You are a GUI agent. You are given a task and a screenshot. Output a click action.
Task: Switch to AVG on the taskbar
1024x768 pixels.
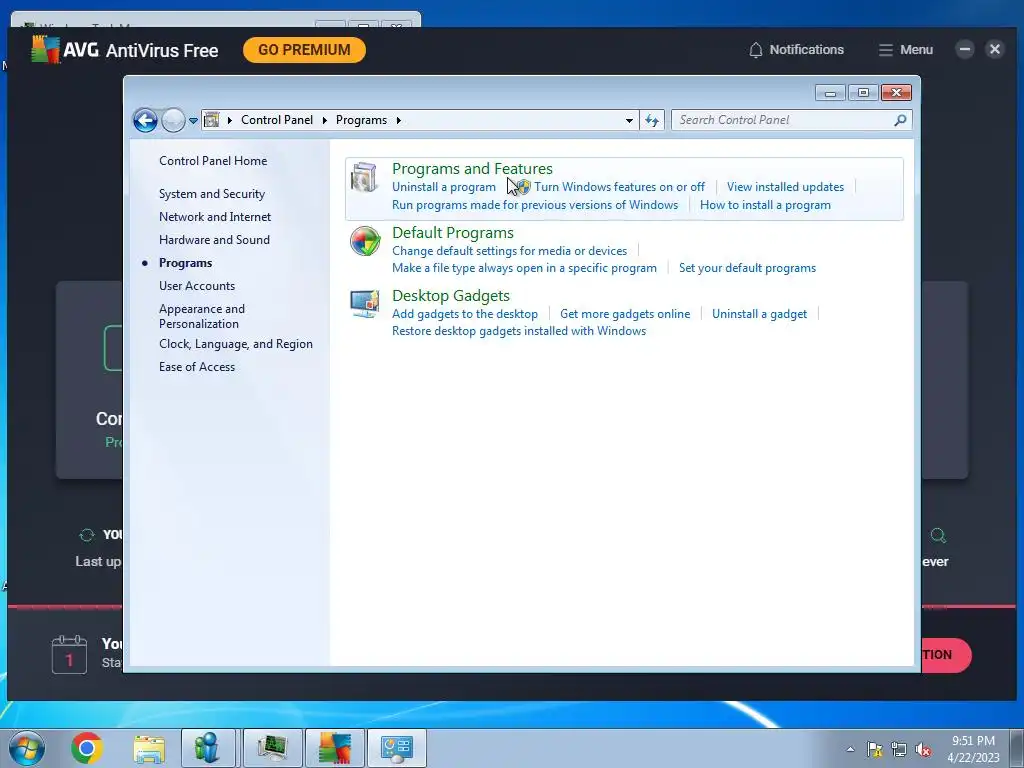334,748
